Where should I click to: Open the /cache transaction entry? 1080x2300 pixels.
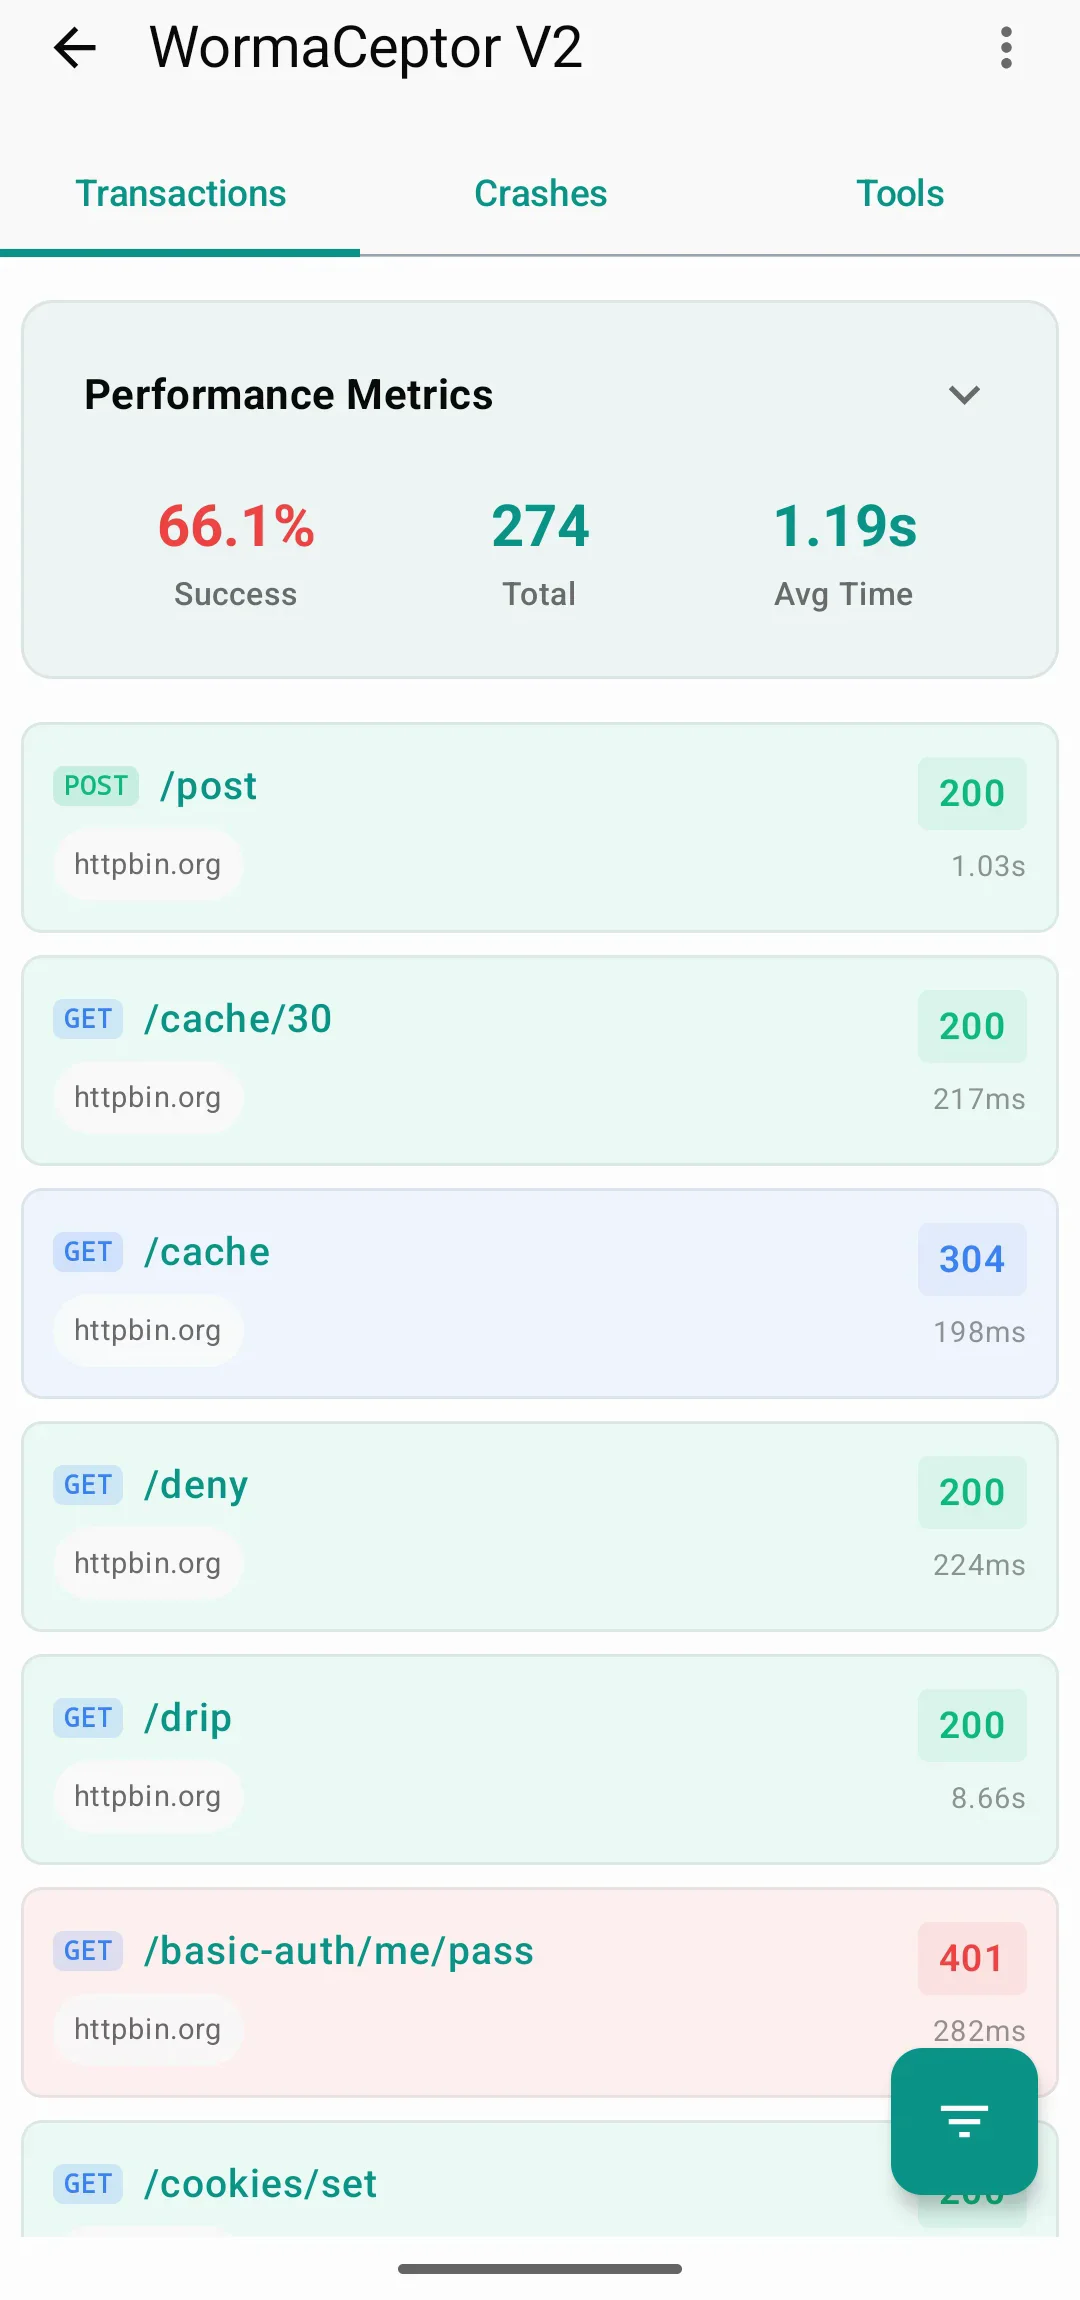pos(540,1293)
